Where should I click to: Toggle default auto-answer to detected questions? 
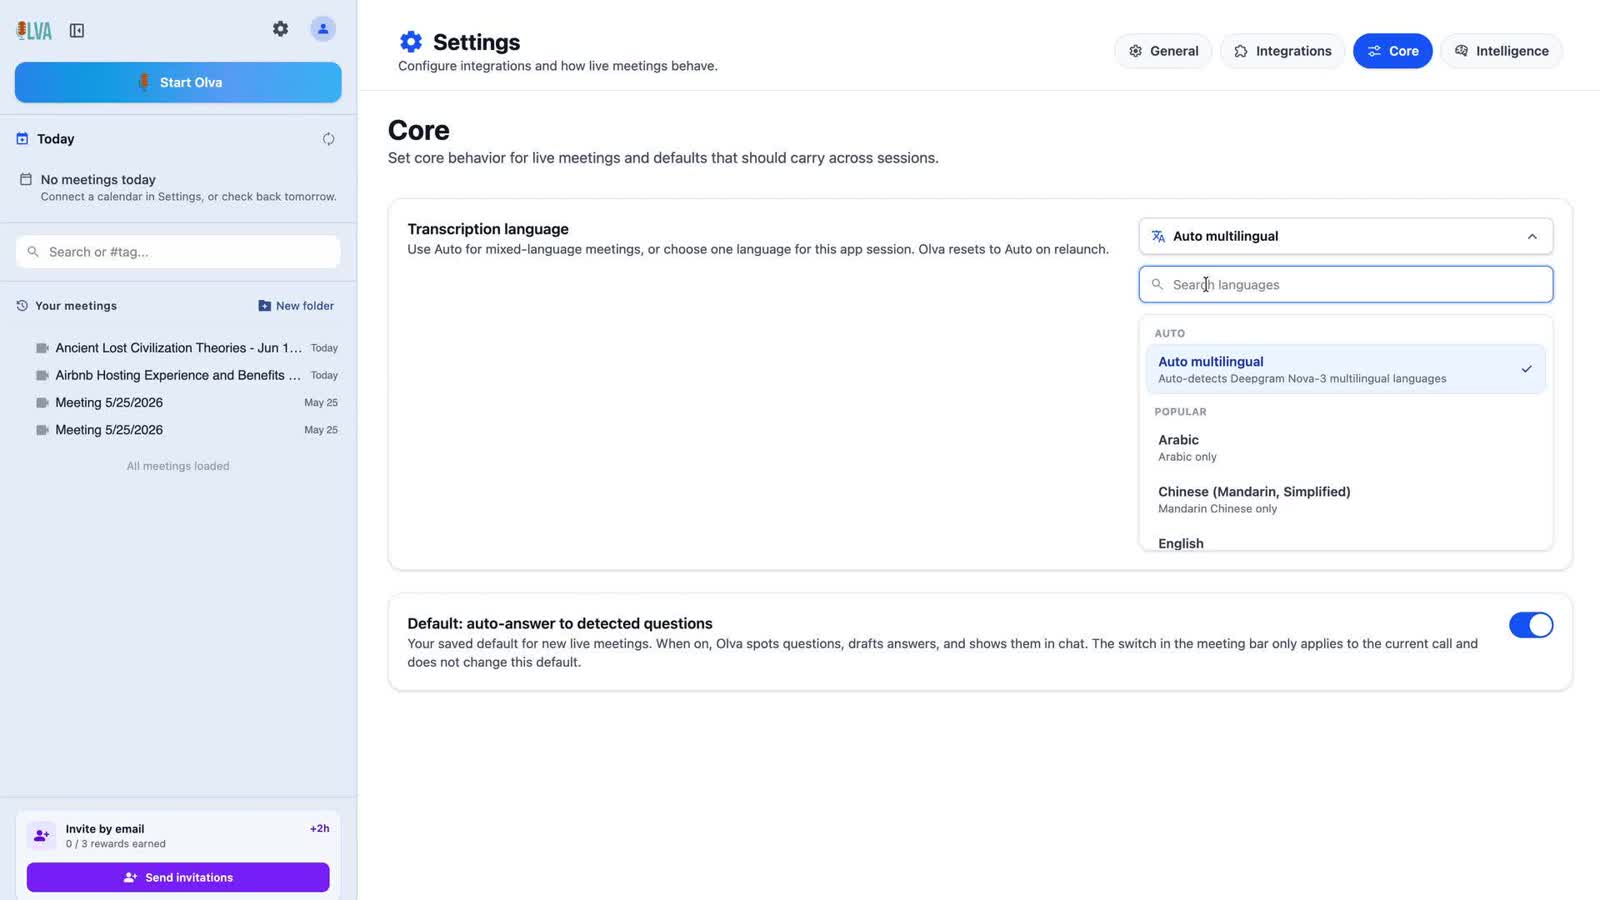tap(1530, 625)
